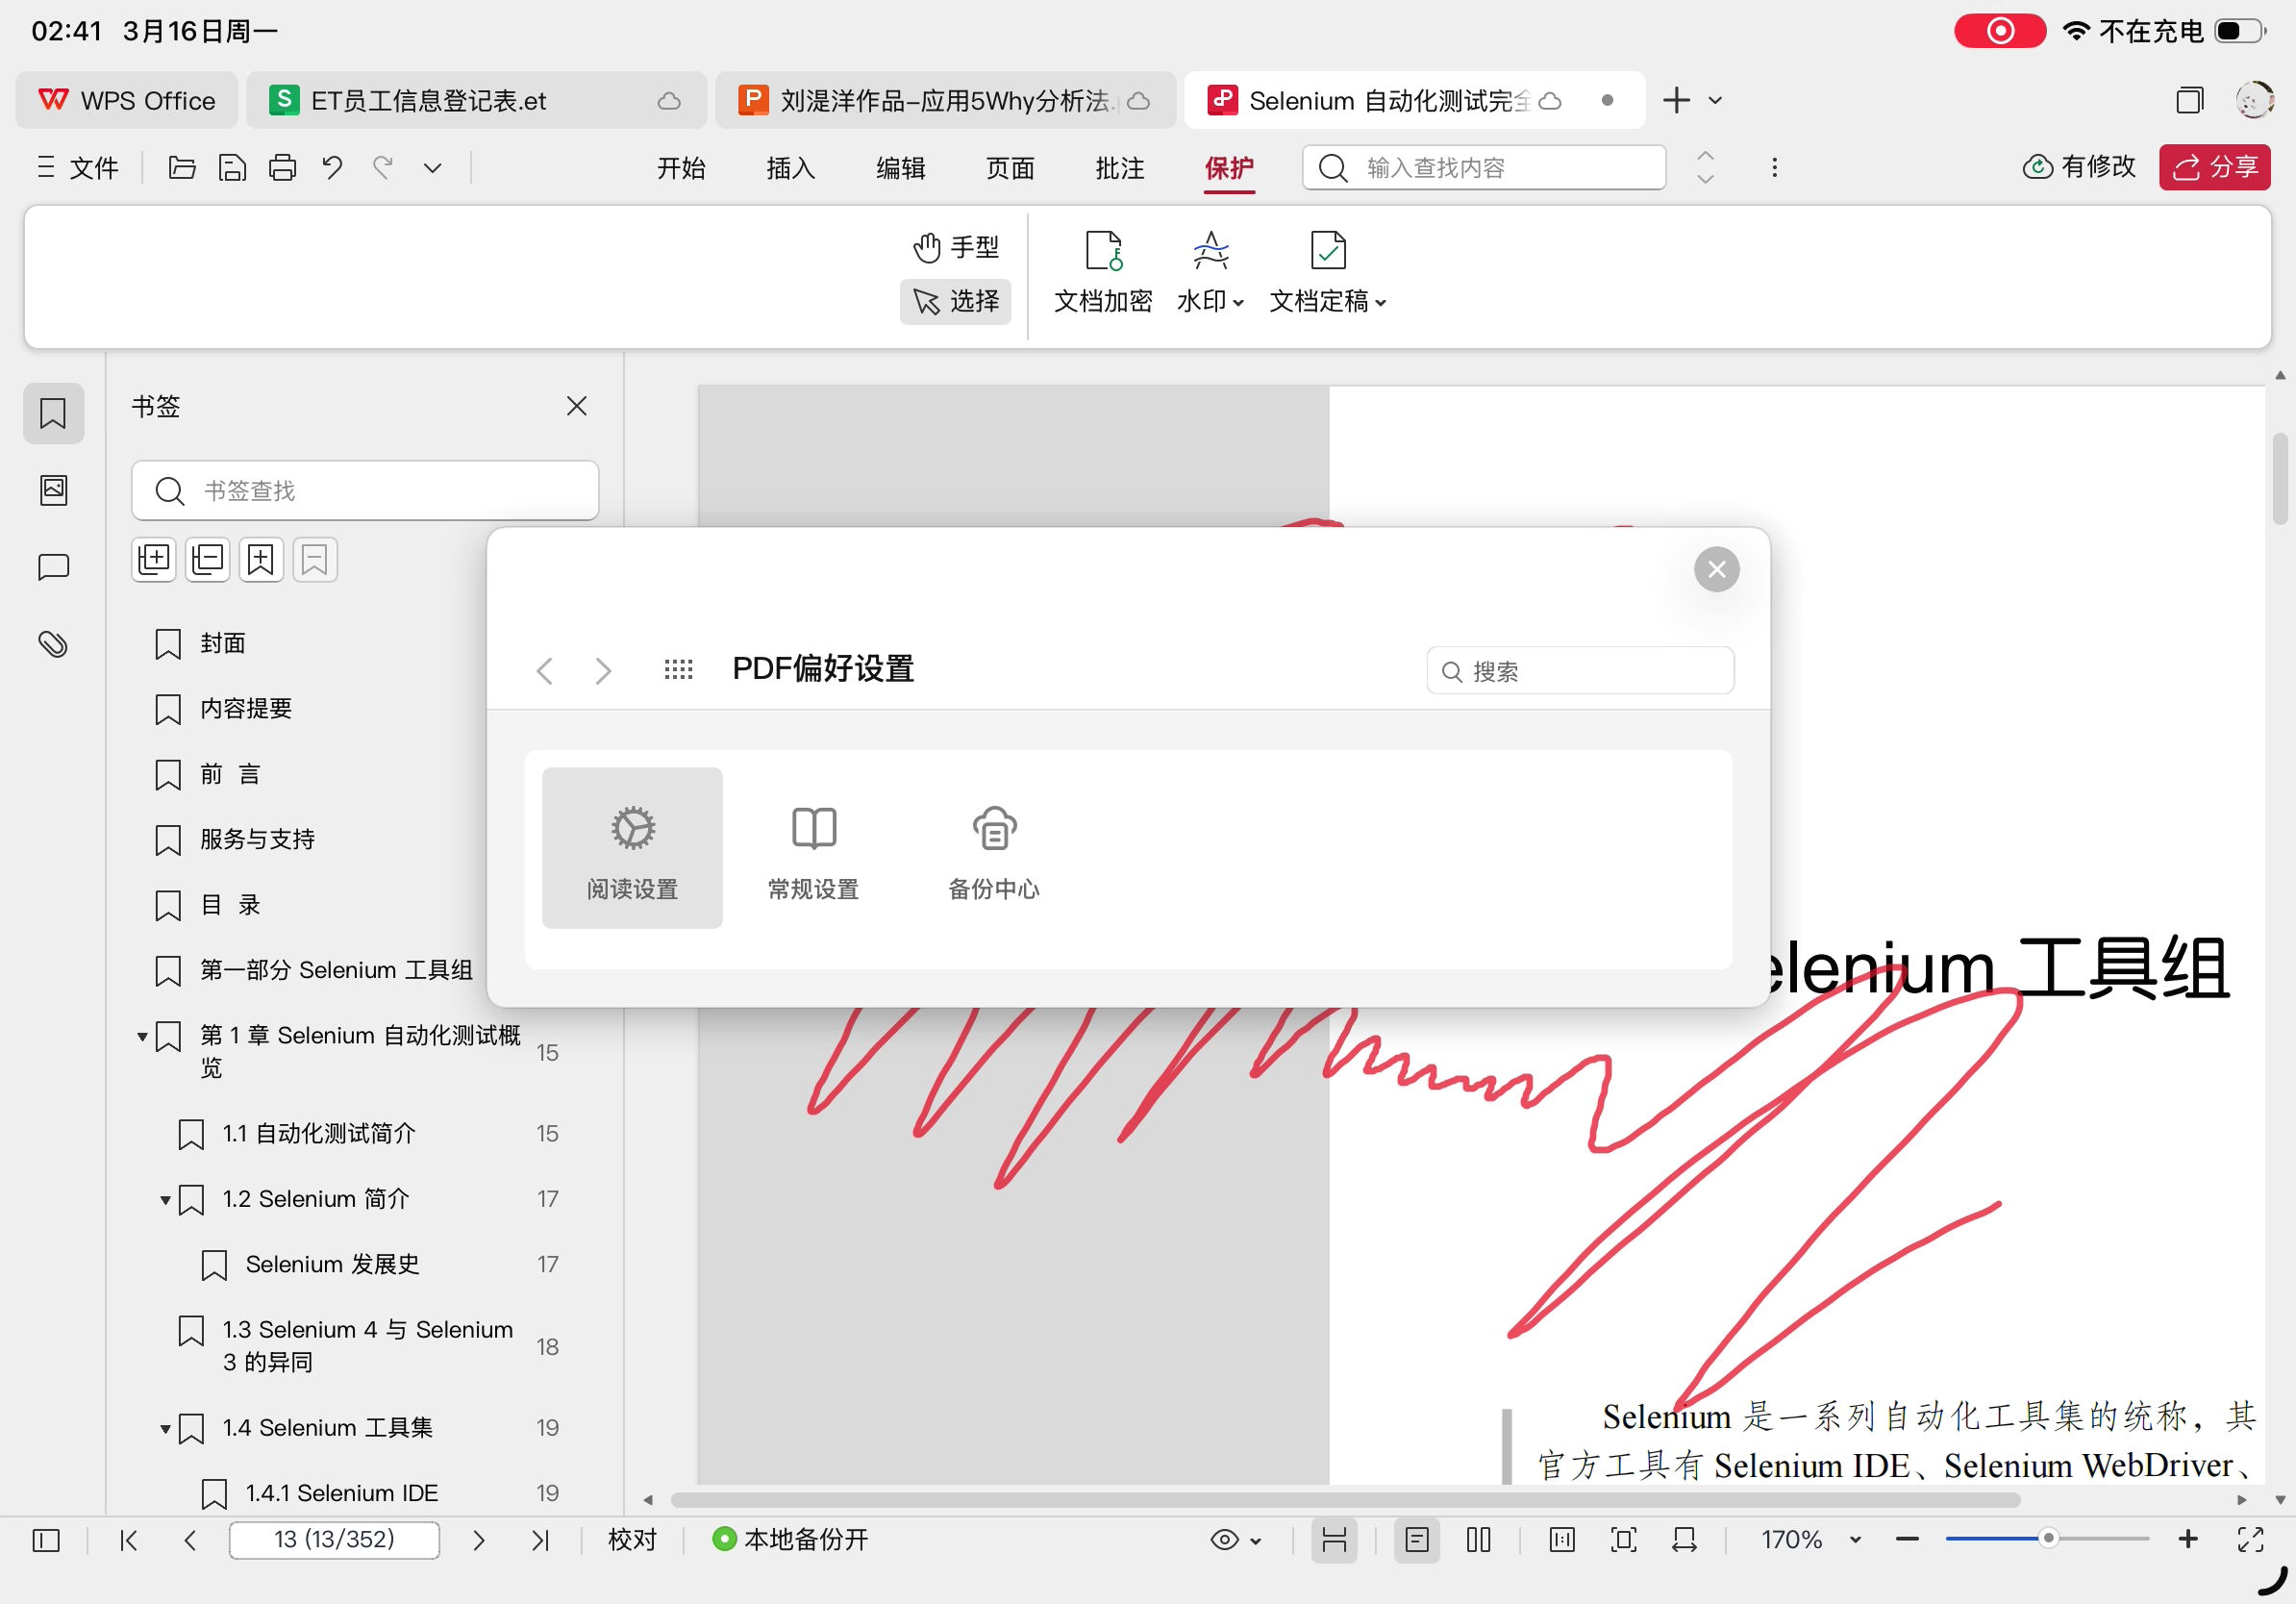Image resolution: width=2296 pixels, height=1604 pixels.
Task: Click expand all bookmarks icon
Action: (x=154, y=559)
